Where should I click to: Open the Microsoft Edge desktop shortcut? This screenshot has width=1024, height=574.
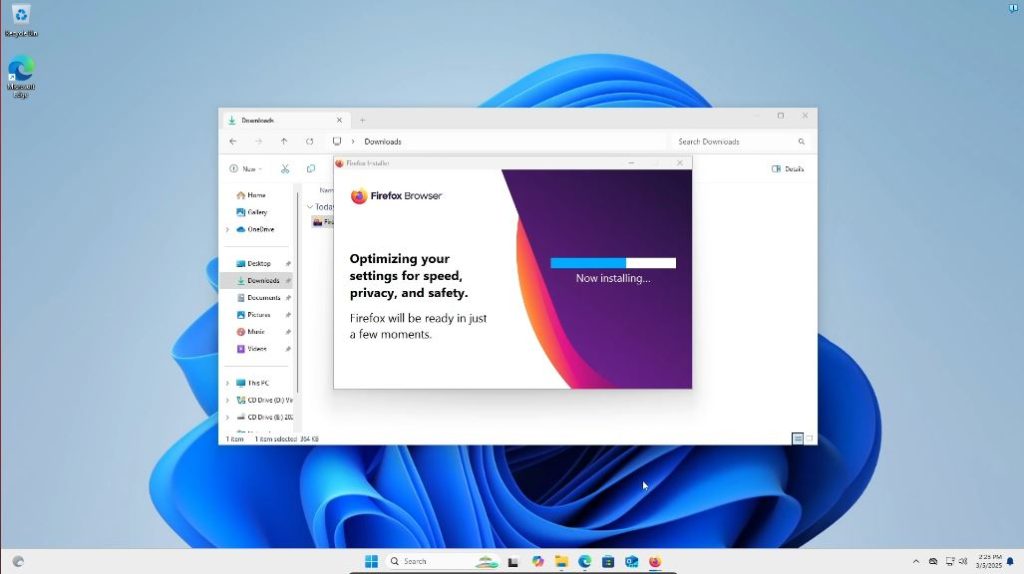point(21,78)
